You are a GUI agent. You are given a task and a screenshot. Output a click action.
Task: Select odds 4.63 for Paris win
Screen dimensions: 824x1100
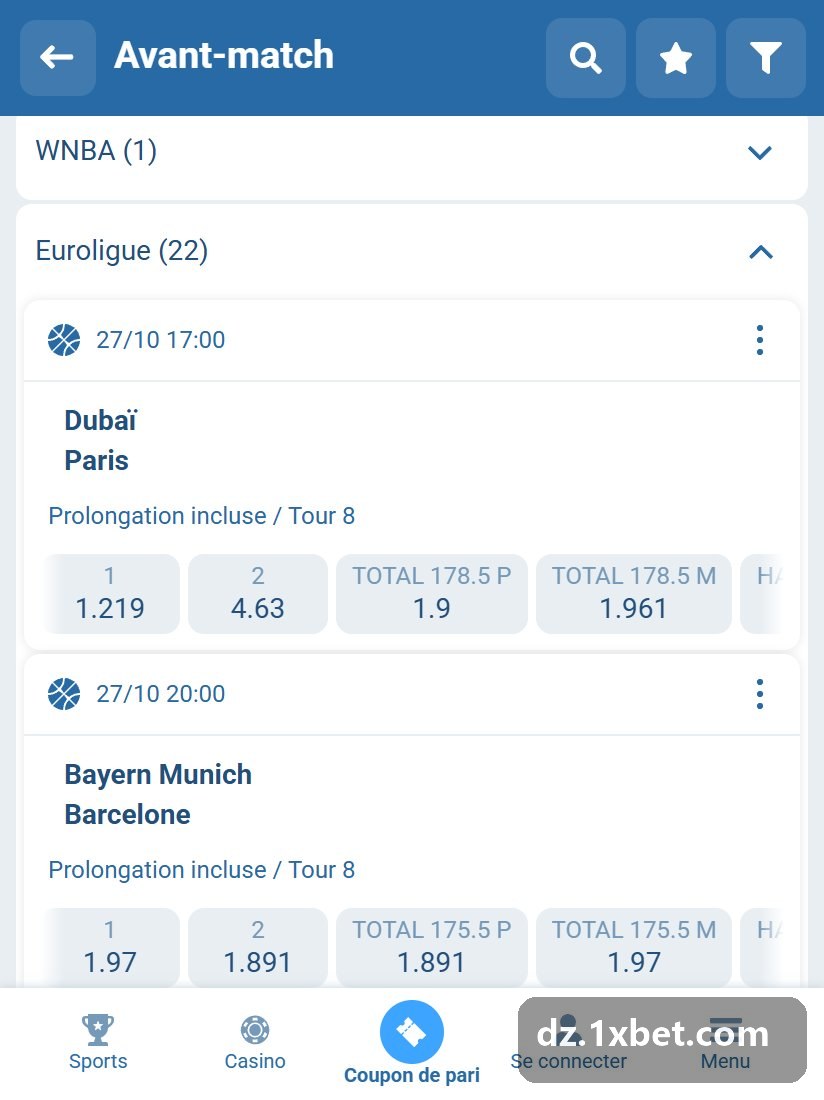[257, 593]
